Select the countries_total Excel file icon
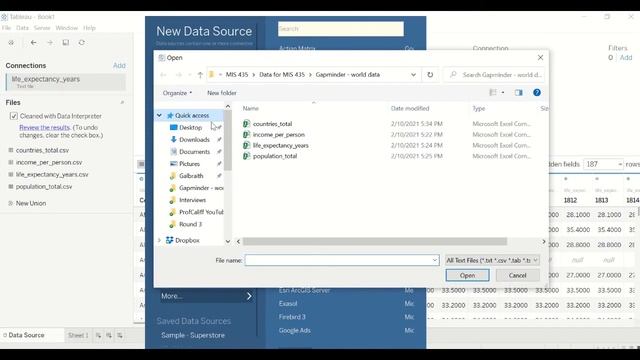Viewport: 640px width, 360px height. [x=247, y=123]
